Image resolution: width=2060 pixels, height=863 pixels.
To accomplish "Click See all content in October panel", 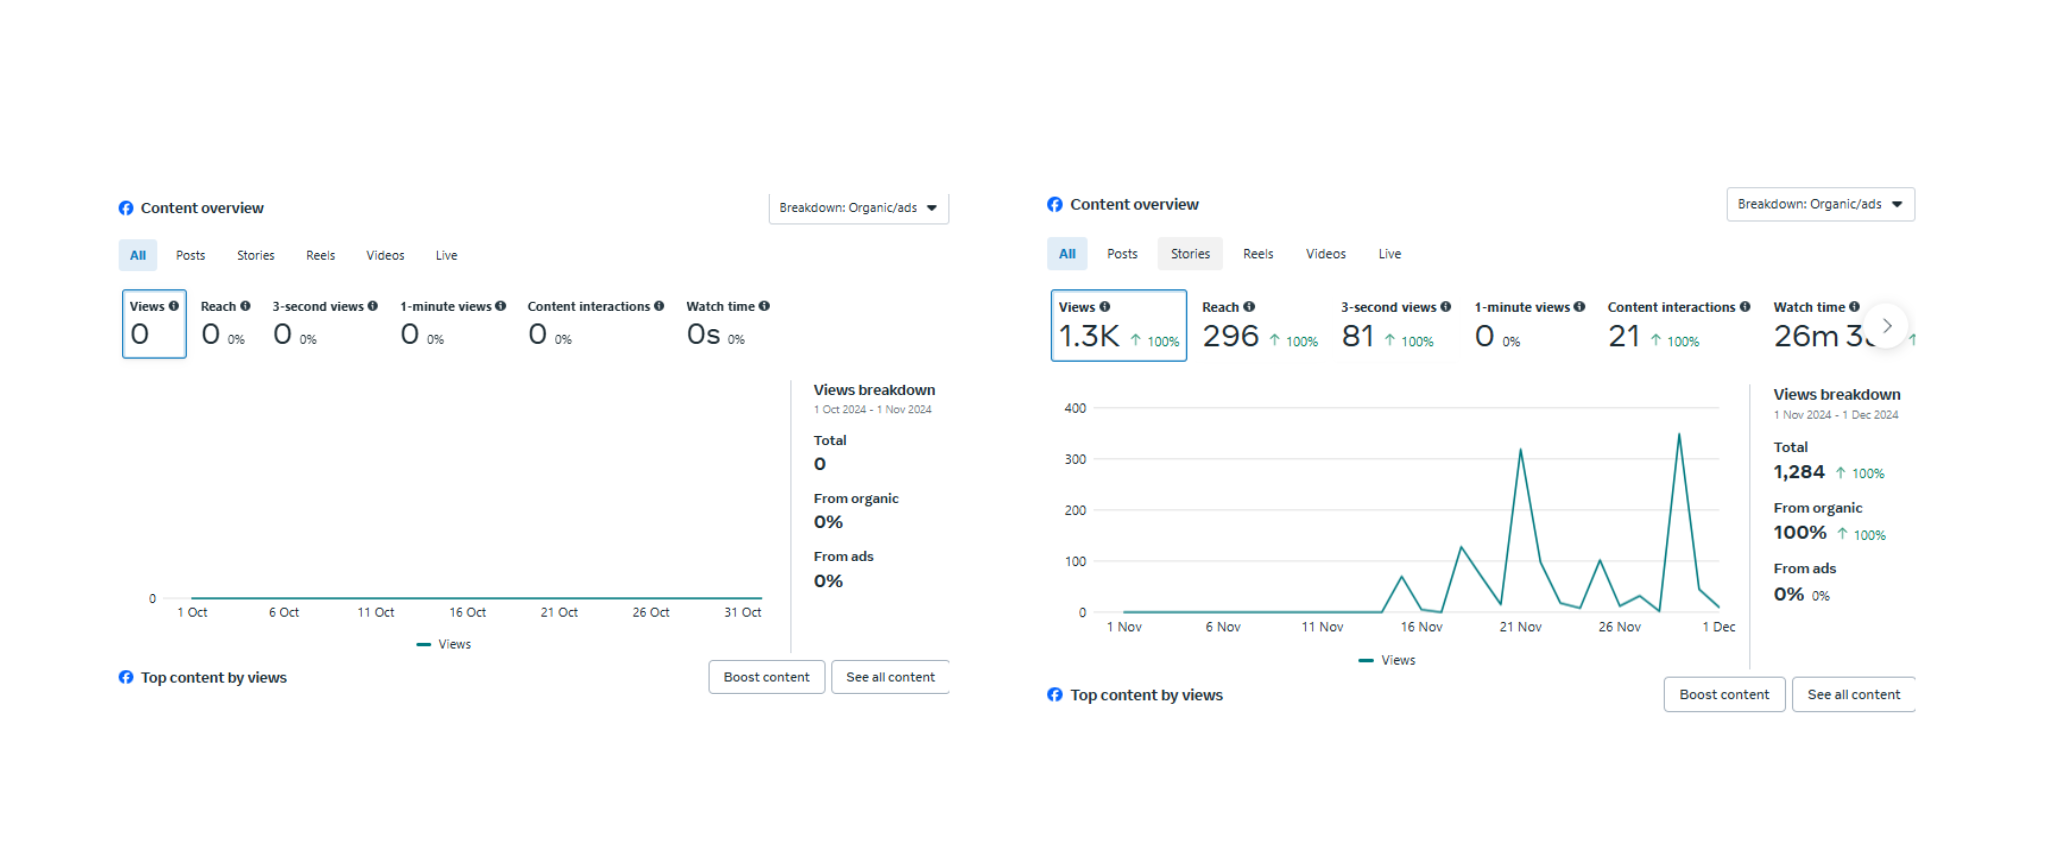I will [890, 677].
